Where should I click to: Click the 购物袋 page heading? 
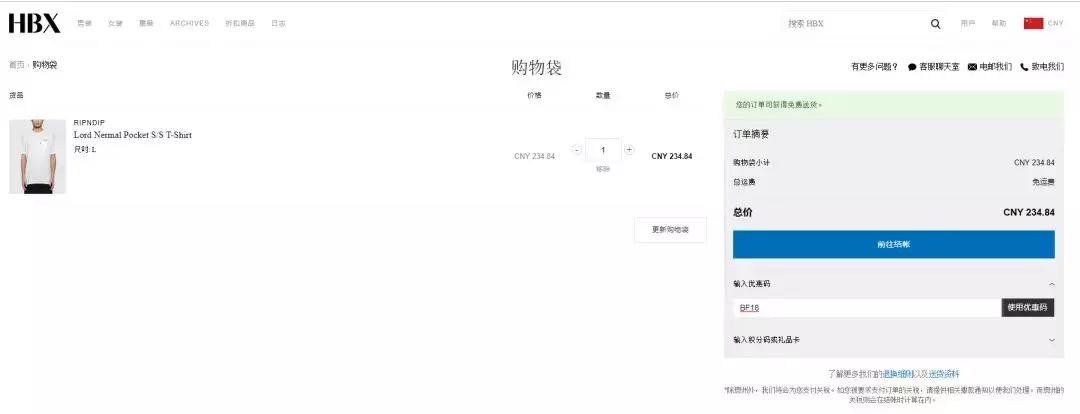[537, 68]
